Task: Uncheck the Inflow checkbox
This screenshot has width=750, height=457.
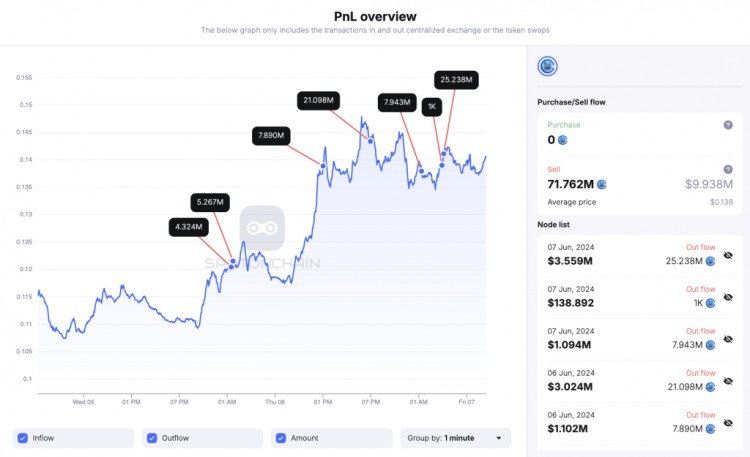Action: [x=22, y=438]
